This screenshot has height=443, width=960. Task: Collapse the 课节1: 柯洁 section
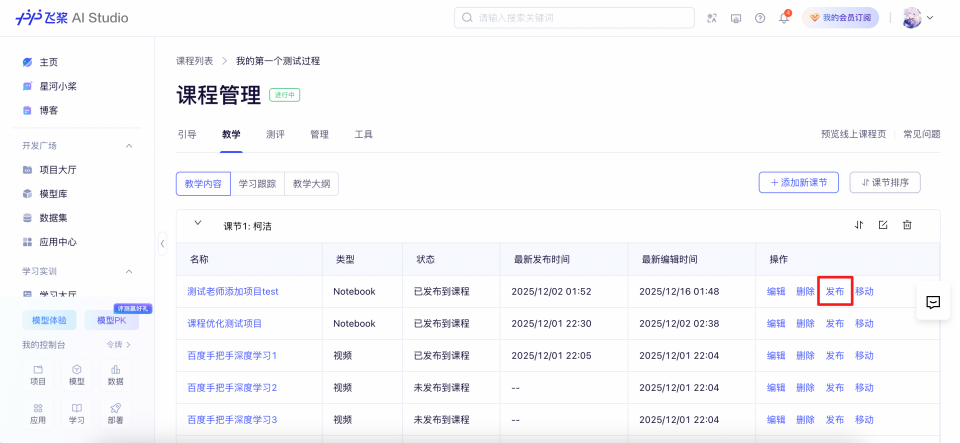(198, 224)
